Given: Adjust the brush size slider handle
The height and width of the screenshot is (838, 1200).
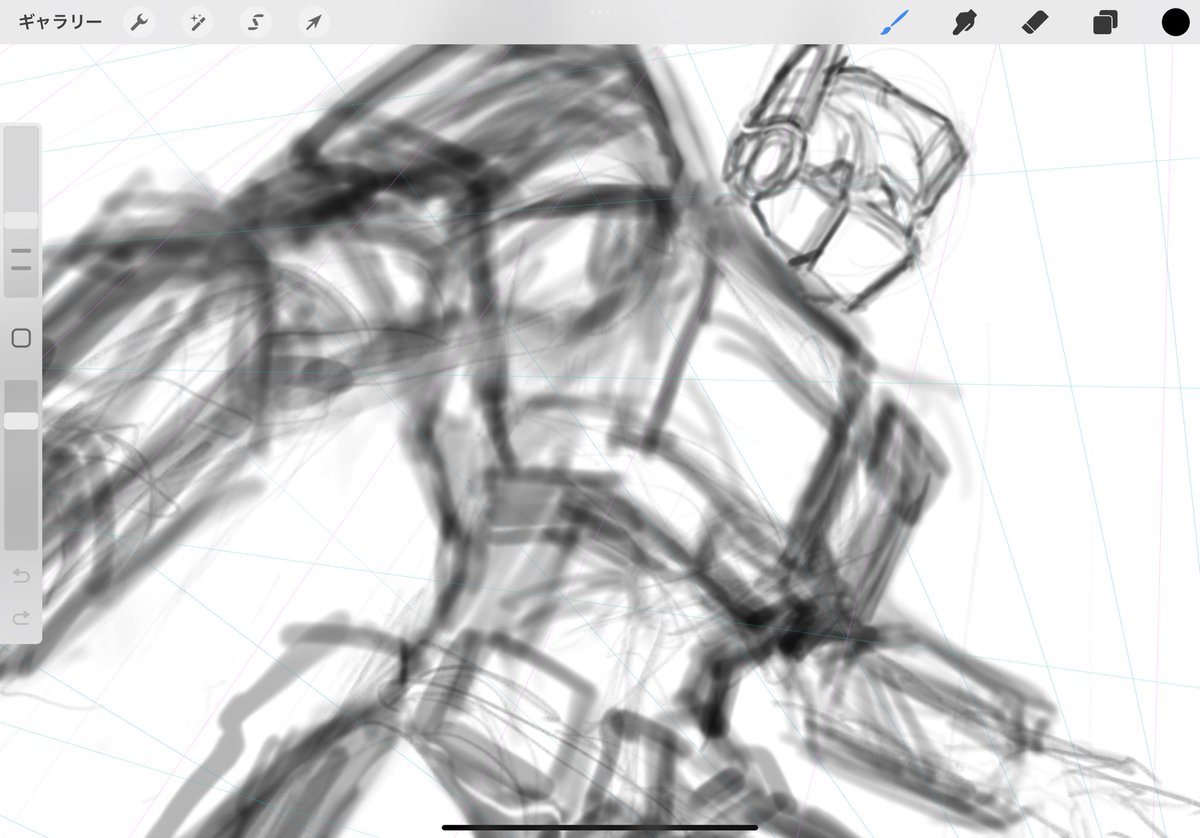Looking at the screenshot, I should (x=21, y=220).
